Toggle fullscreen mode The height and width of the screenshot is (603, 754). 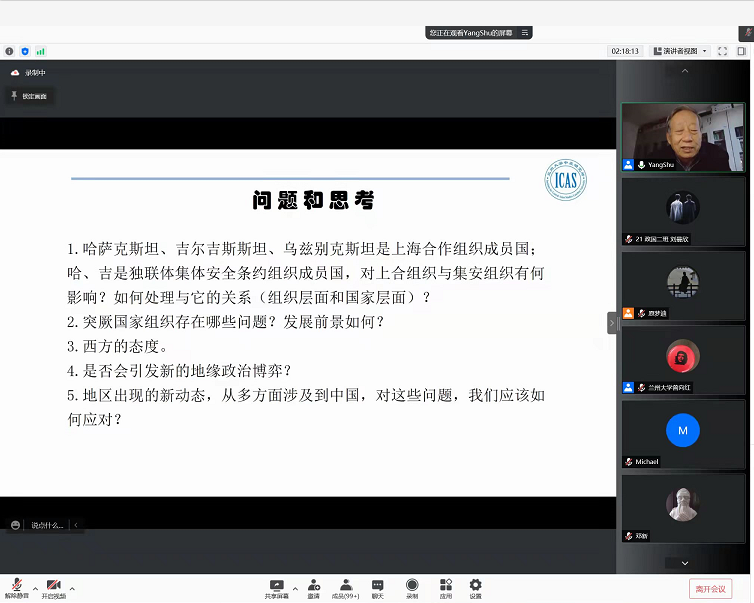(x=723, y=51)
